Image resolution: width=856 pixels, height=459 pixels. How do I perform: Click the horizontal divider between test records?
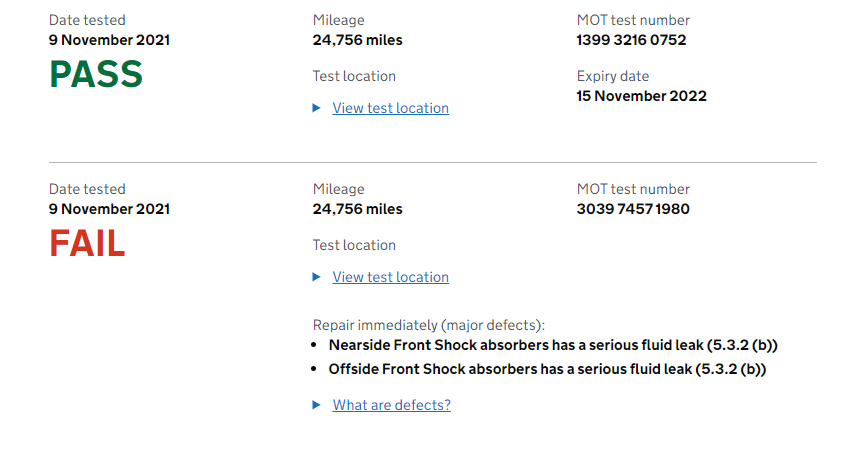433,162
